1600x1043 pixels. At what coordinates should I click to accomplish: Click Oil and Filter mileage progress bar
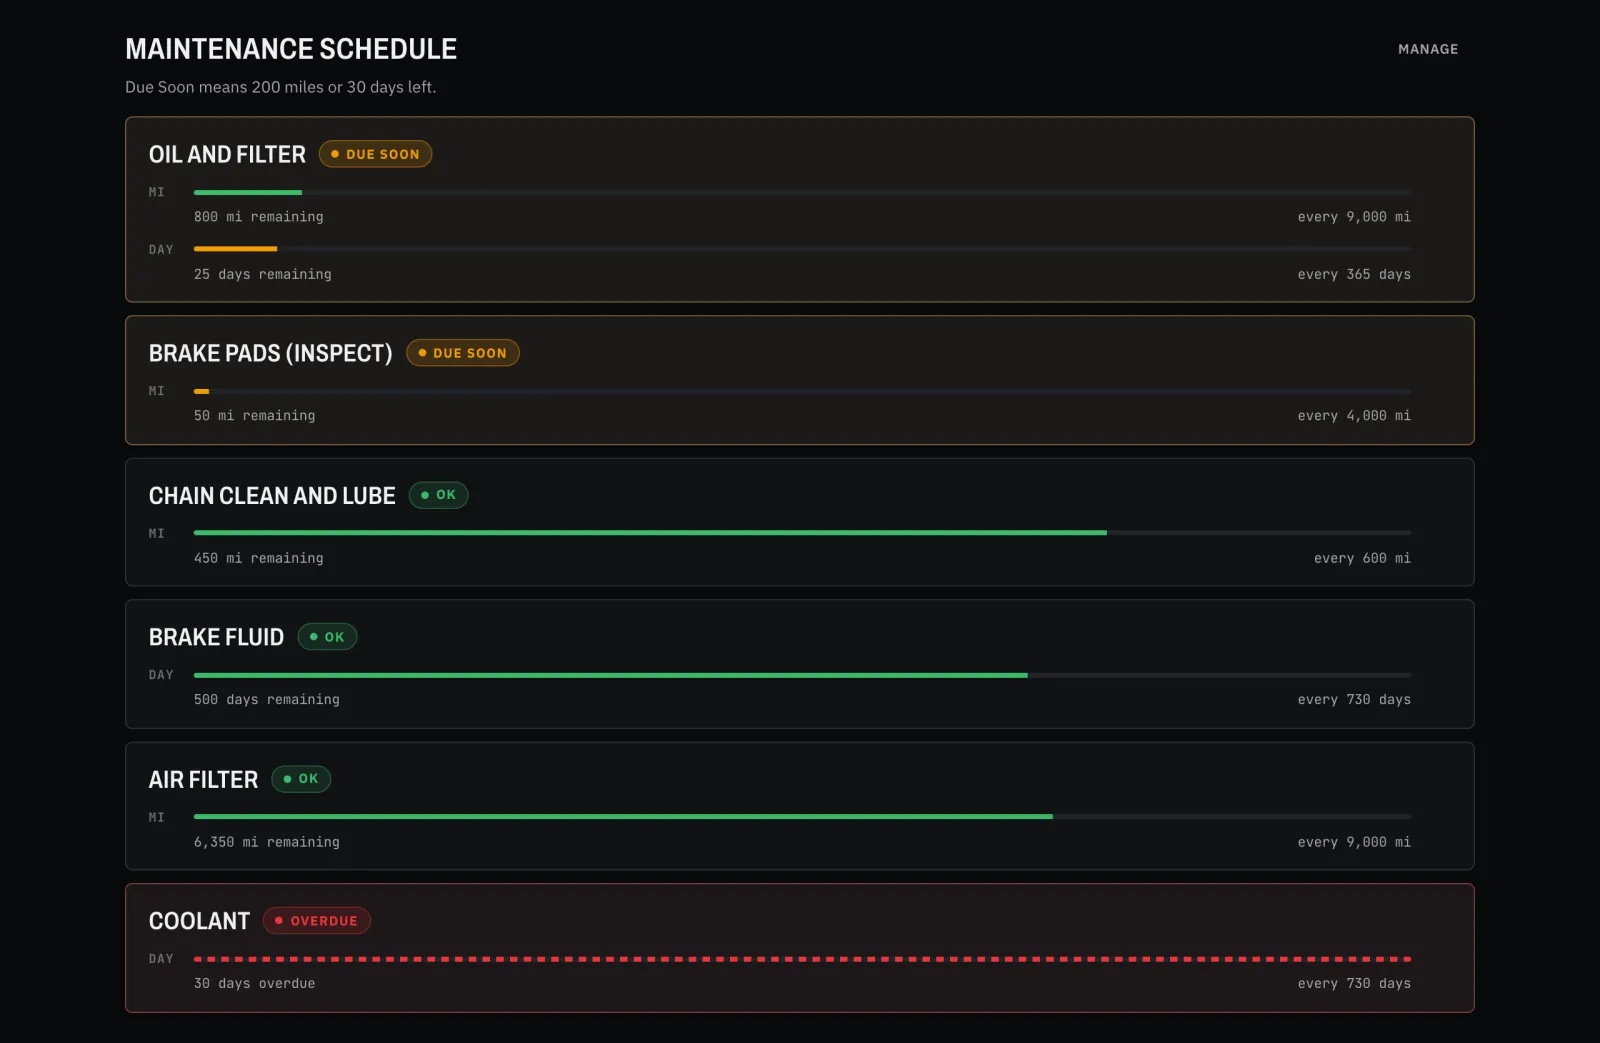(x=802, y=192)
